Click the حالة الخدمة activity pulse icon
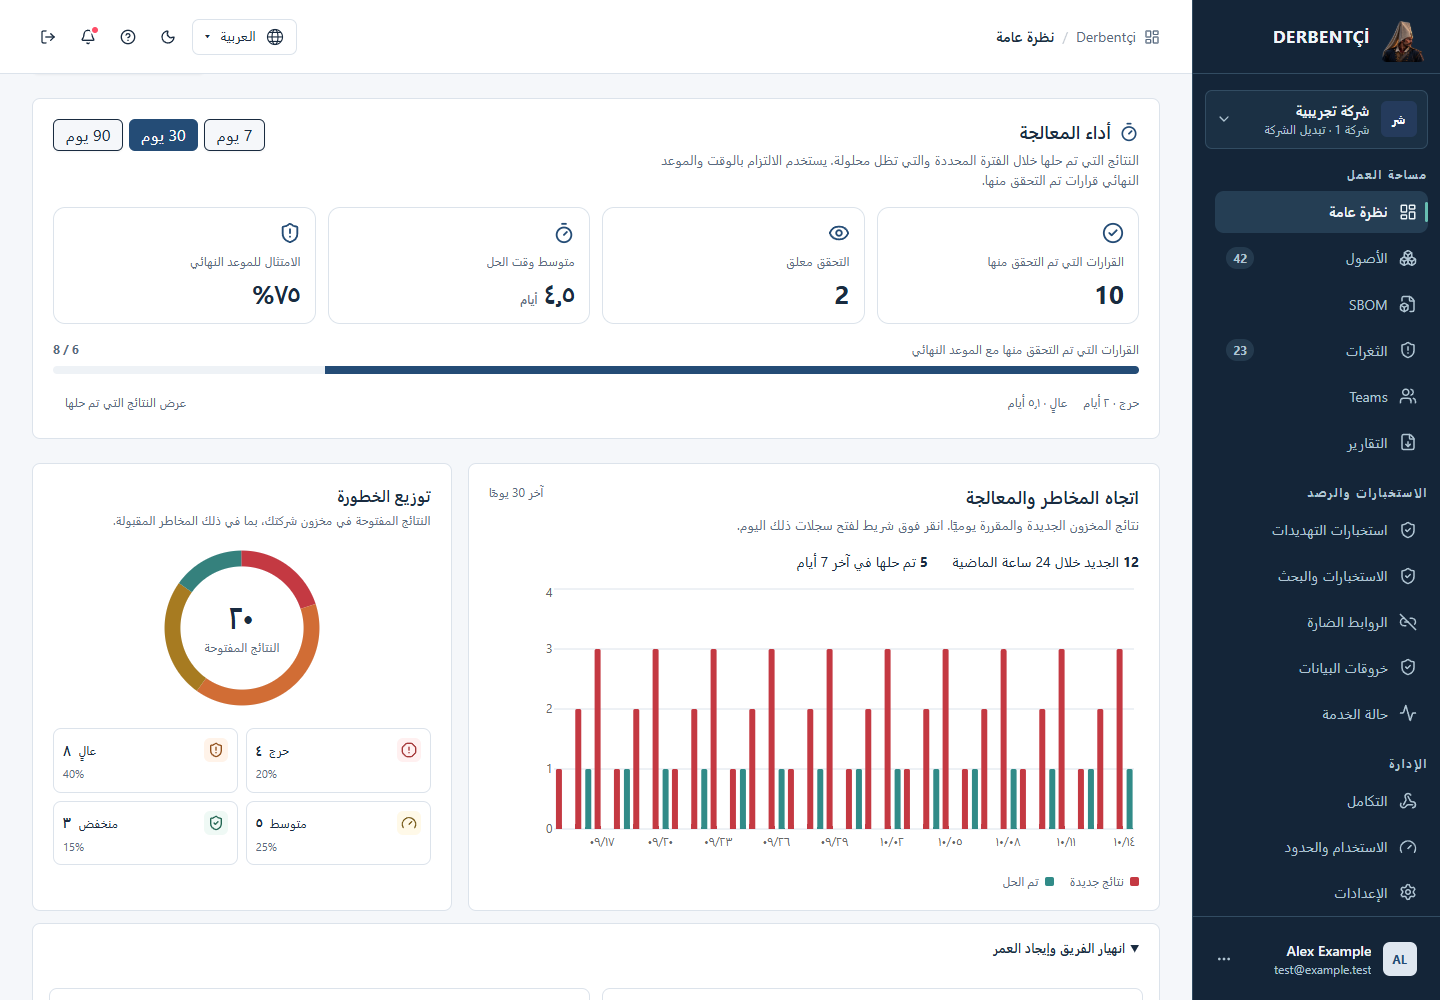This screenshot has width=1440, height=1000. click(1408, 714)
